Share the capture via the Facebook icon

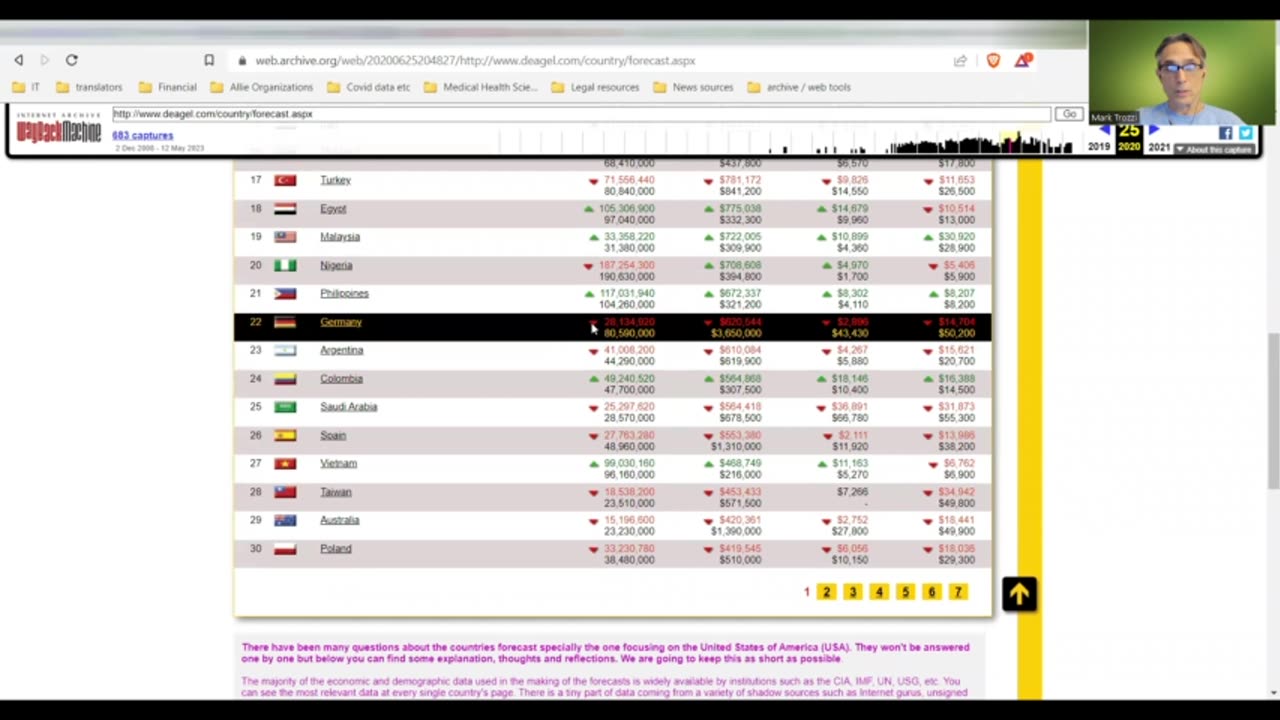(1225, 133)
